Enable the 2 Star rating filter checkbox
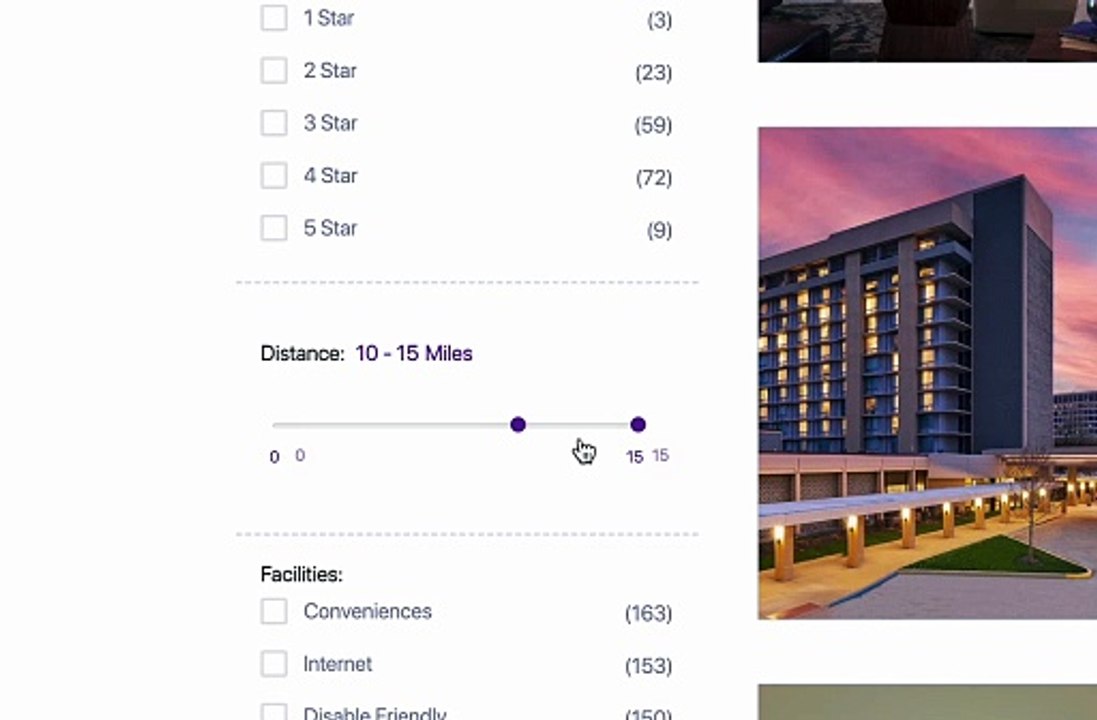Viewport: 1097px width, 720px height. coord(274,71)
